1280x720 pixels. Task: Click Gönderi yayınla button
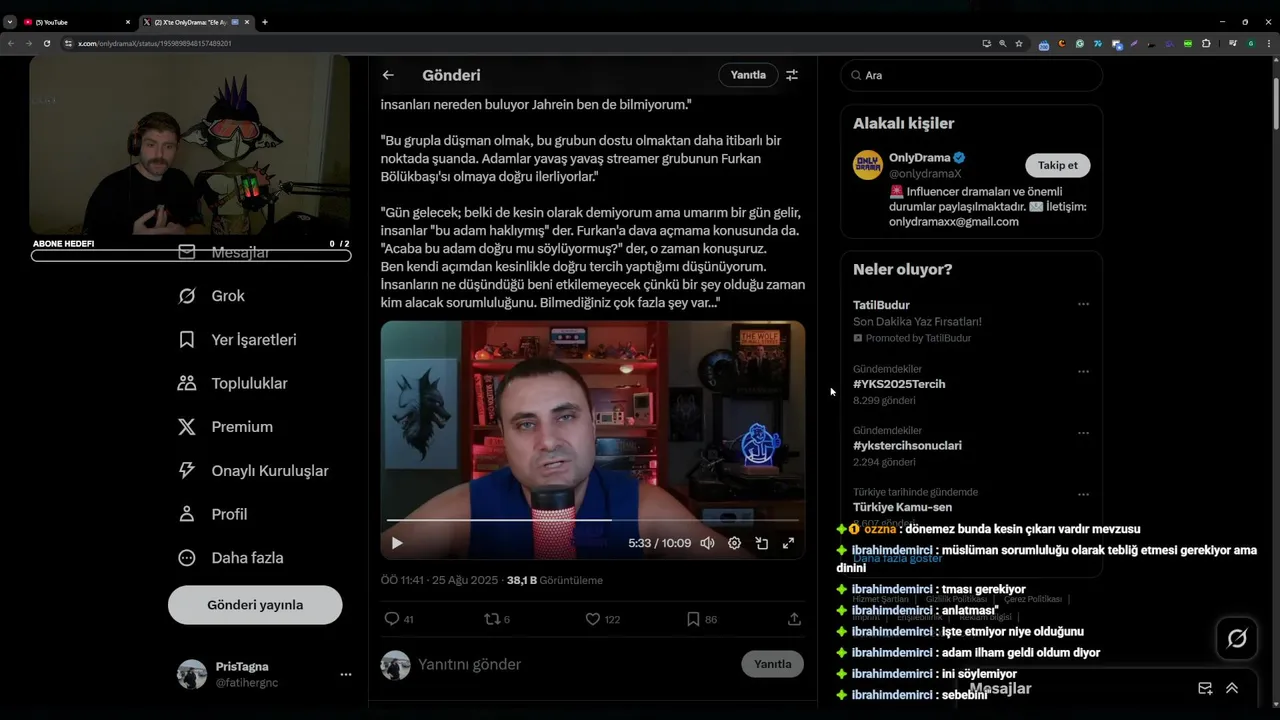[x=255, y=605]
